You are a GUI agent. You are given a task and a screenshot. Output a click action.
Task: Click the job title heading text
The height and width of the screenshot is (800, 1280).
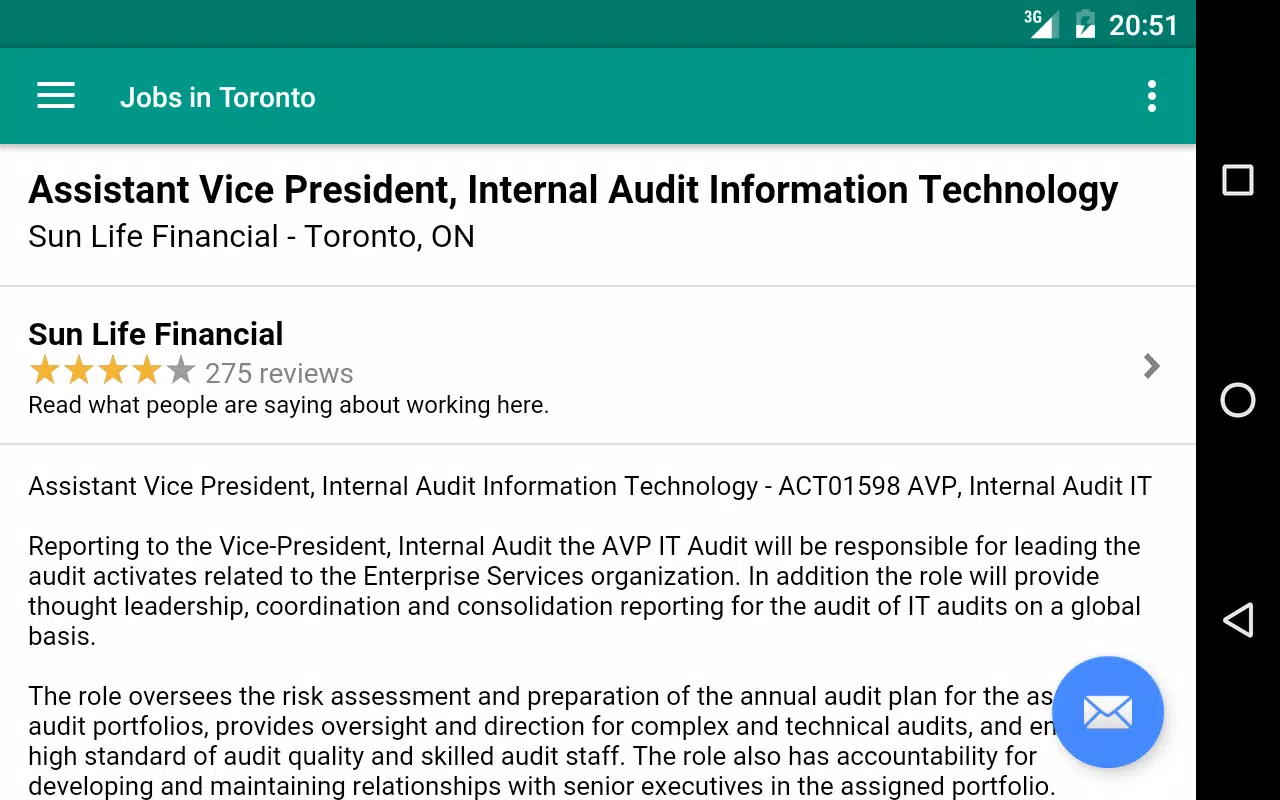coord(573,190)
